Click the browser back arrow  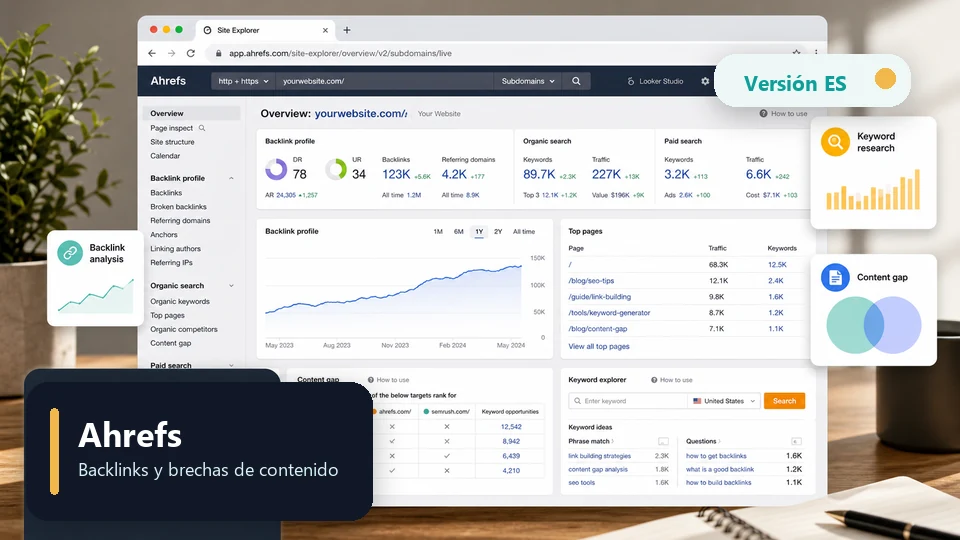point(152,53)
